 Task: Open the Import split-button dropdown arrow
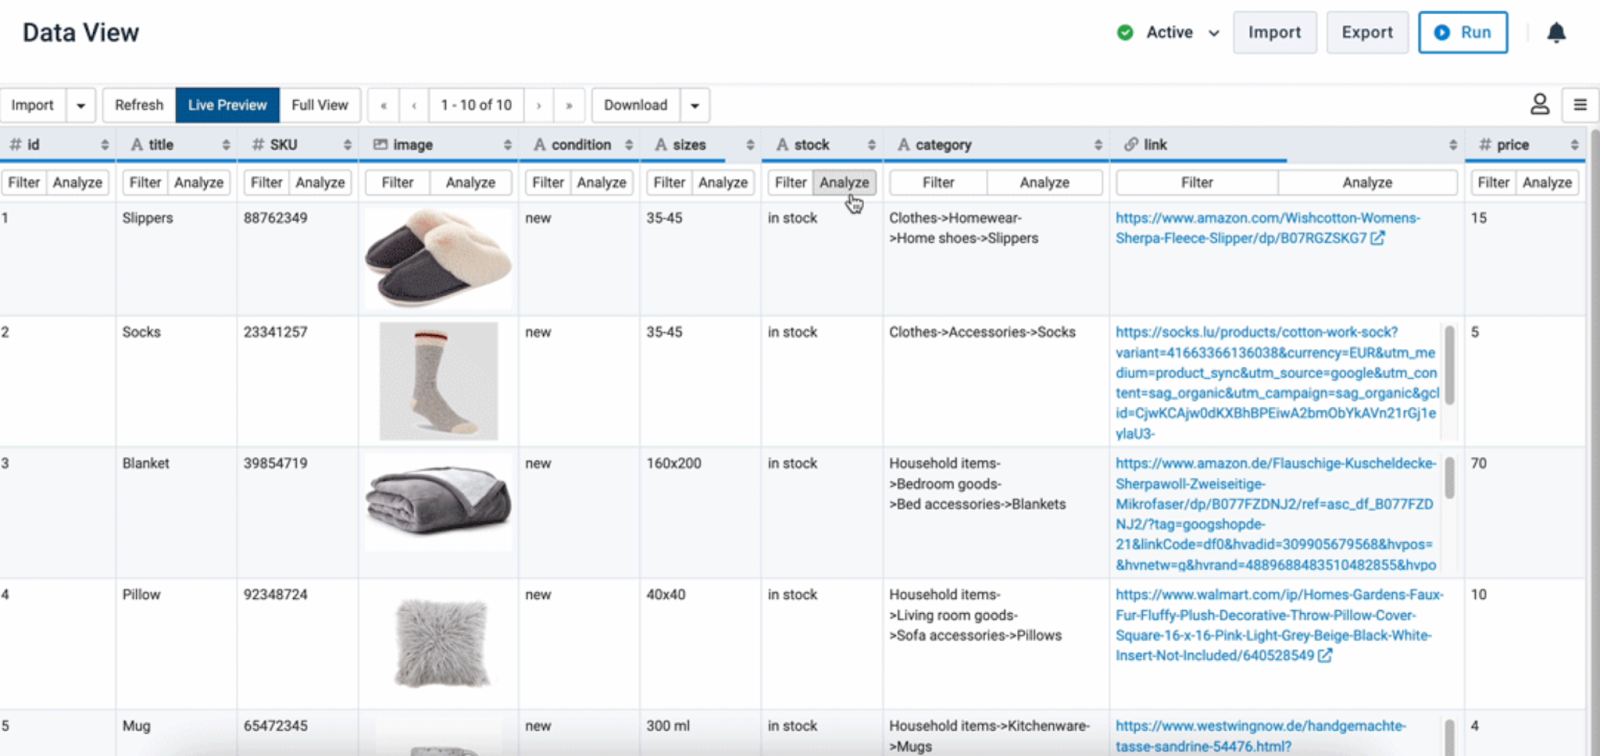click(x=81, y=105)
